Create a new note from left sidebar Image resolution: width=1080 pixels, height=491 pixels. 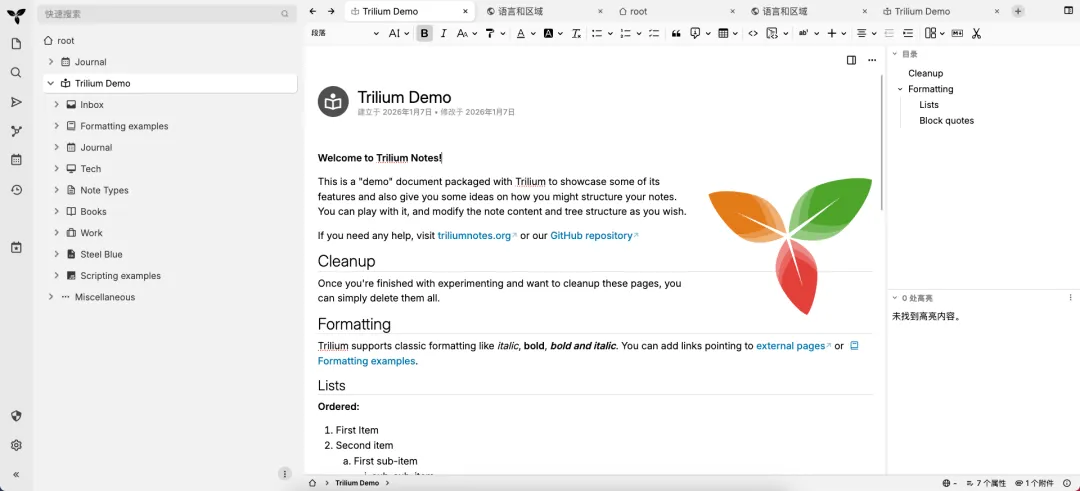coord(16,44)
